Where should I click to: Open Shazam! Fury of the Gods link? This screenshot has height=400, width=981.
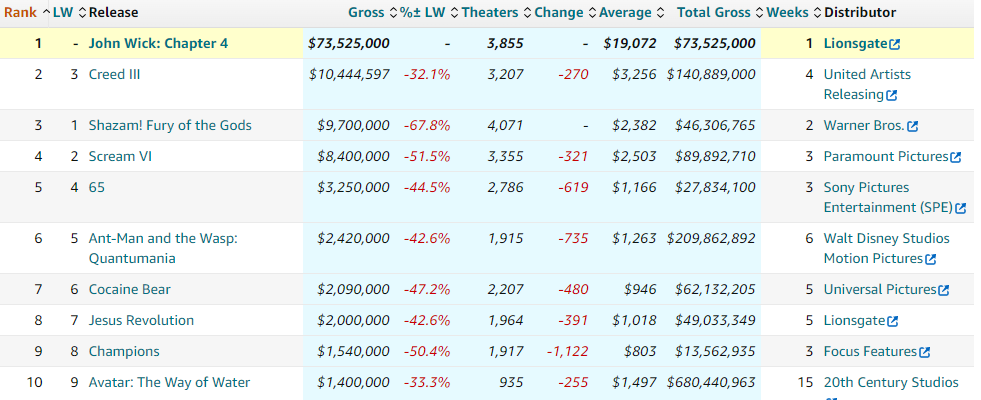coord(170,125)
